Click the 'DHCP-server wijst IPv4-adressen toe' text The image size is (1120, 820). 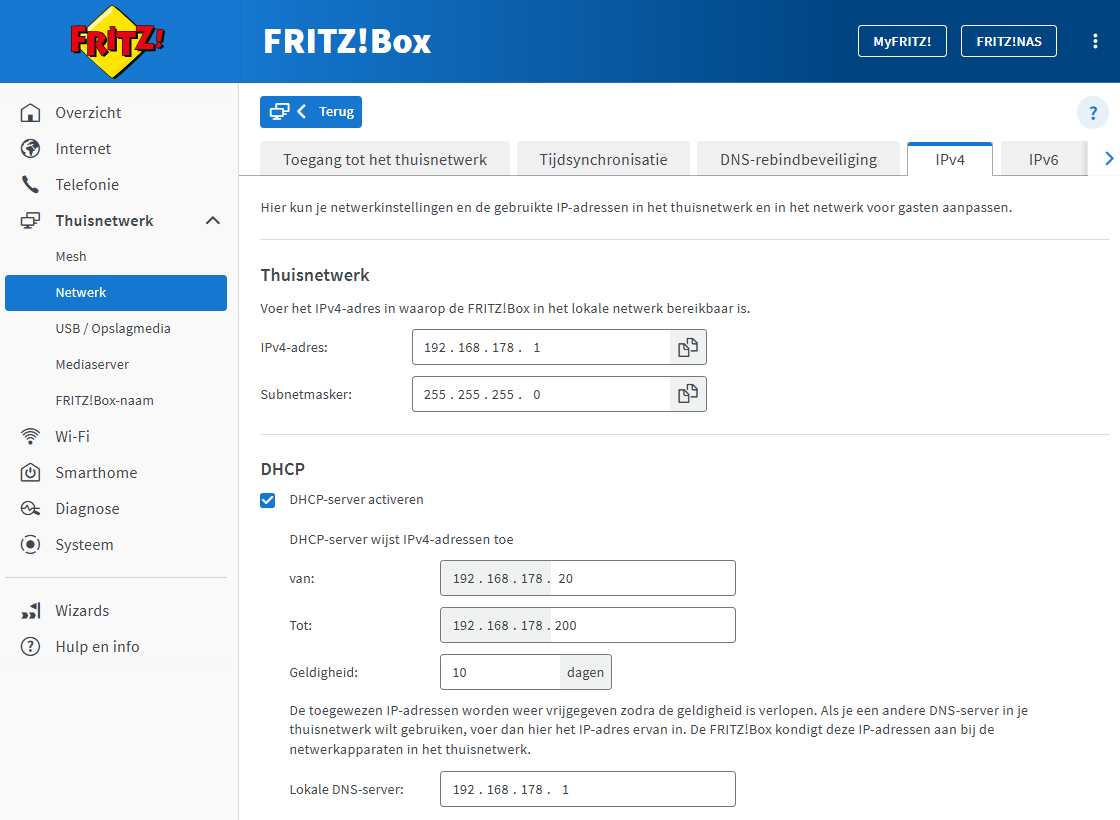401,539
